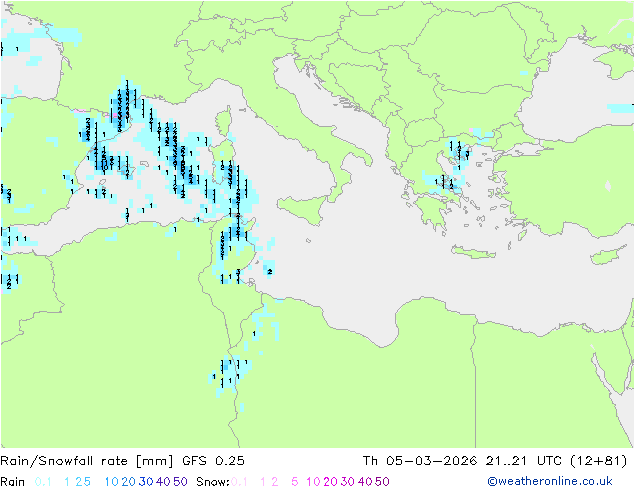Click the date "Th 05-03-2026"

coord(420,461)
